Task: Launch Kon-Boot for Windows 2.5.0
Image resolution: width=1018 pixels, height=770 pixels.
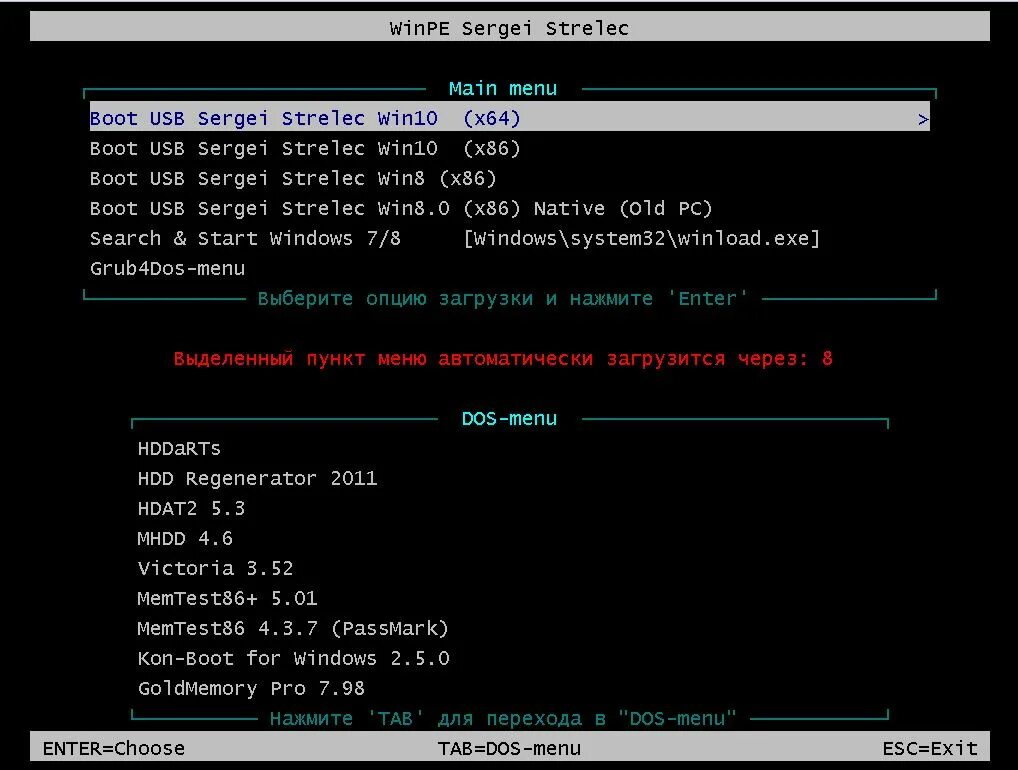Action: (293, 658)
